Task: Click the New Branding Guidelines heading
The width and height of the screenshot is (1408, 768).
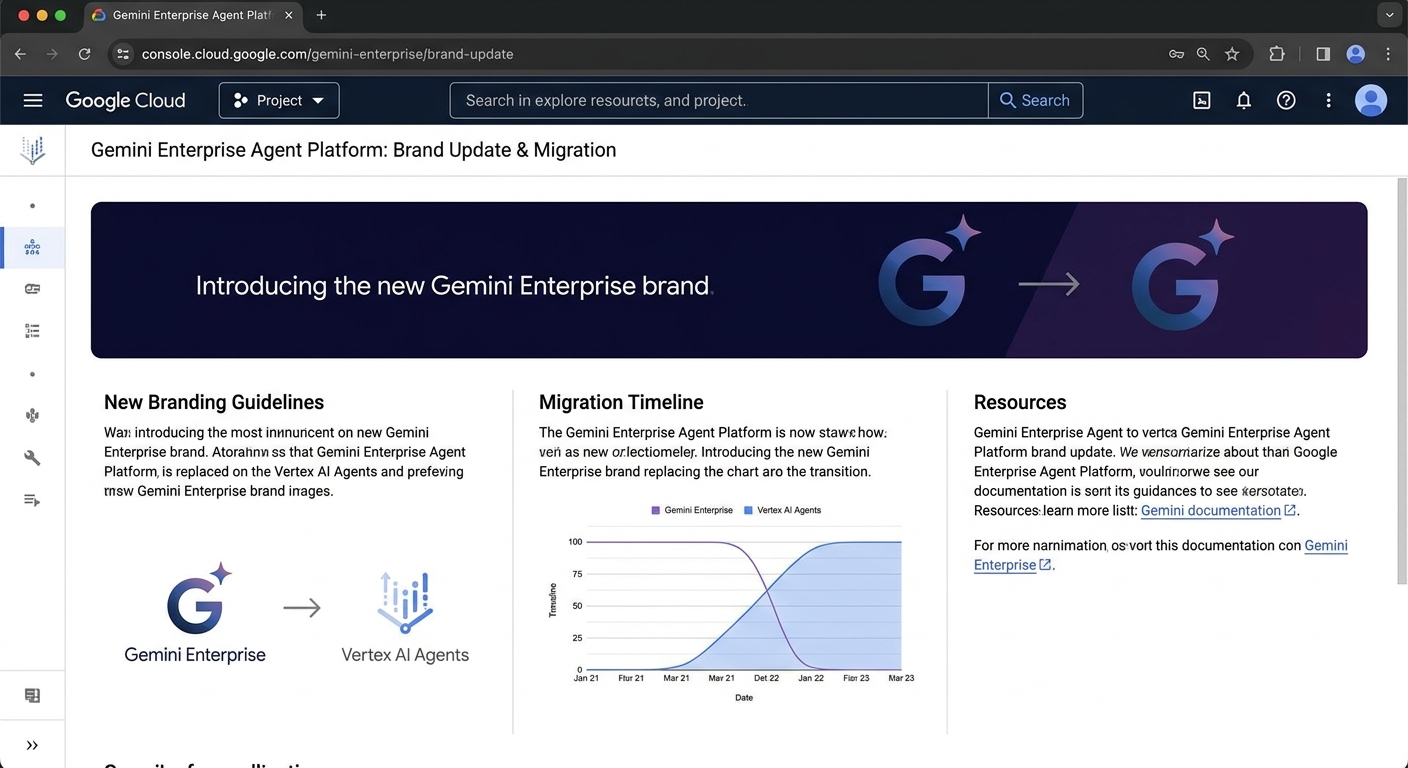Action: coord(214,402)
